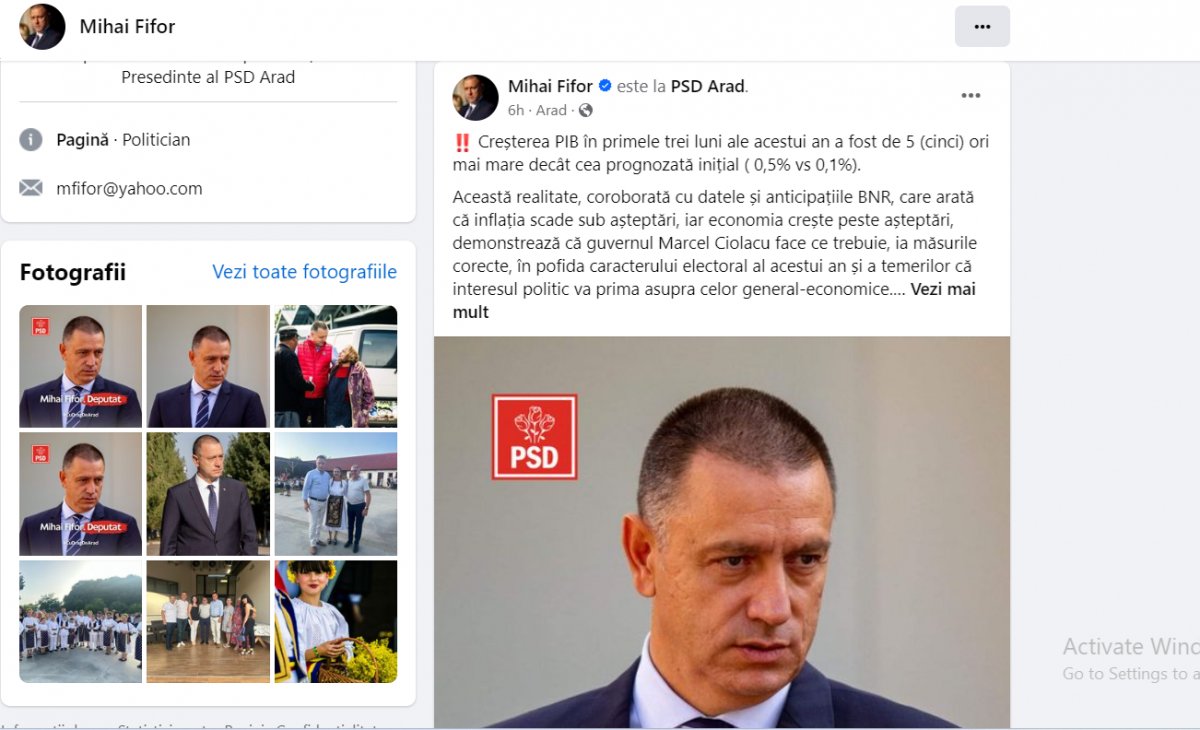
Task: Open the large PSD post image
Action: (x=722, y=532)
